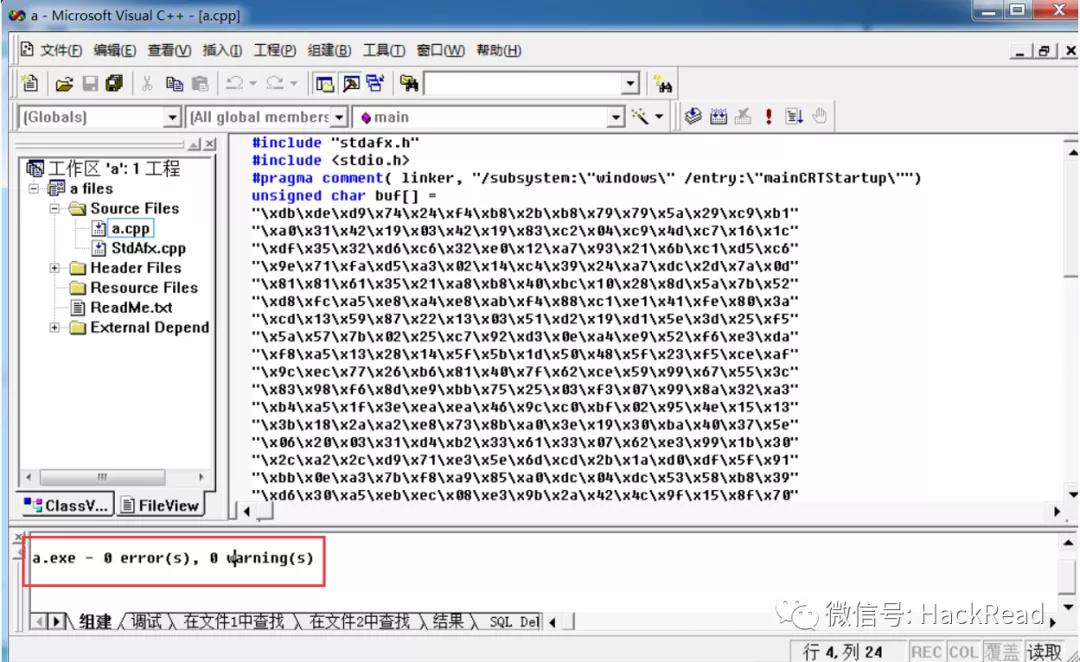The image size is (1080, 662).
Task: Toggle the Output window visibility icon
Action: (x=353, y=83)
